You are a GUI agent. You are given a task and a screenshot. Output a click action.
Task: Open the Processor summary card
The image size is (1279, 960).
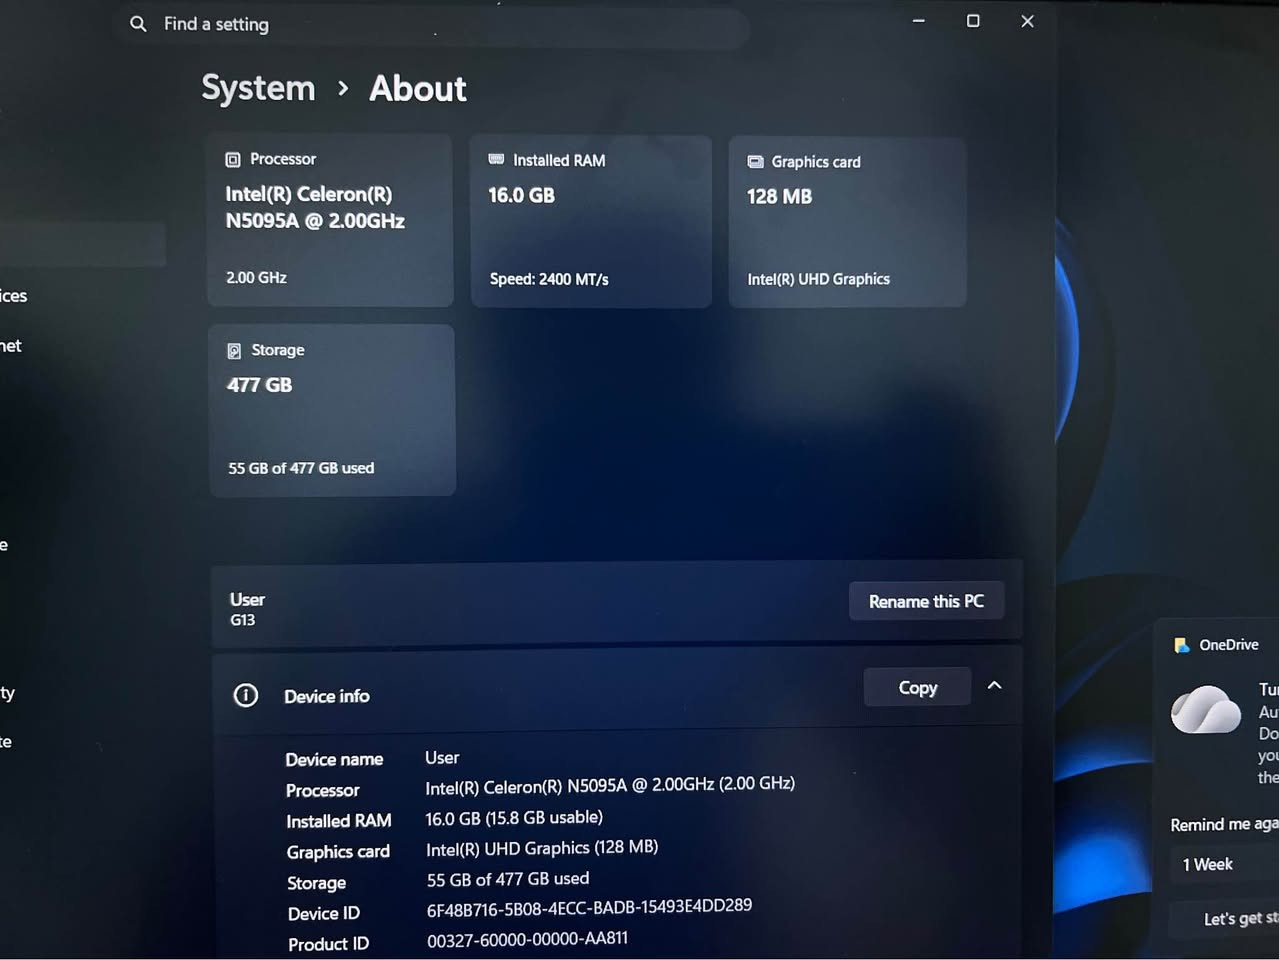(330, 220)
